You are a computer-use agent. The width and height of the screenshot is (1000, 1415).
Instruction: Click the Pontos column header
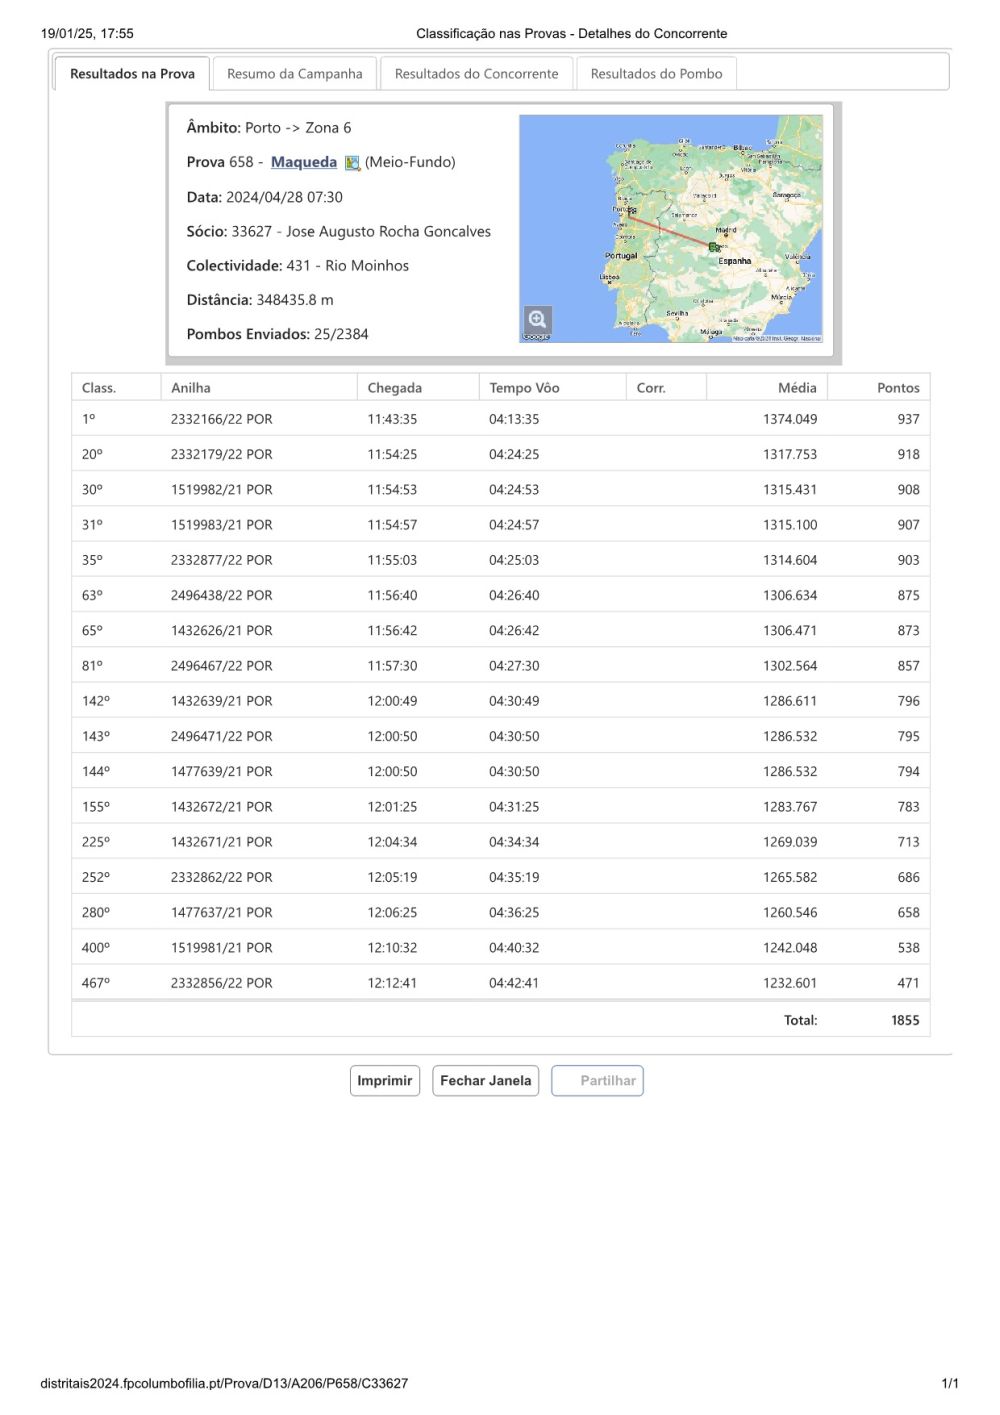coord(897,388)
